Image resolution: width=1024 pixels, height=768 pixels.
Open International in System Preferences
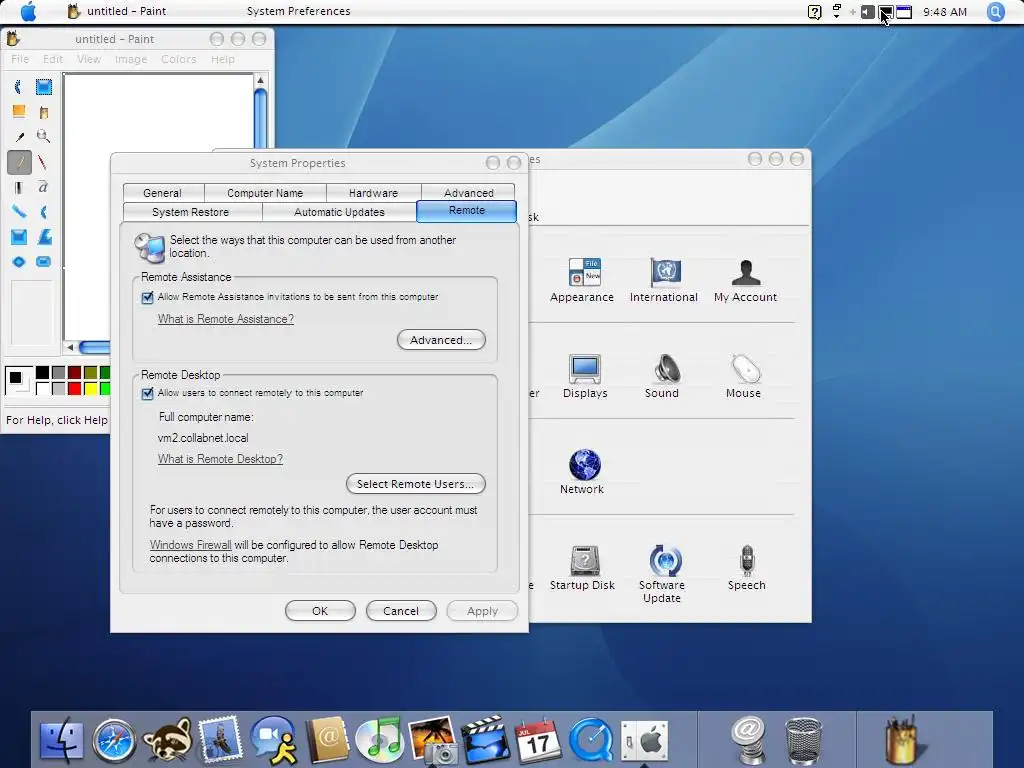pyautogui.click(x=664, y=280)
